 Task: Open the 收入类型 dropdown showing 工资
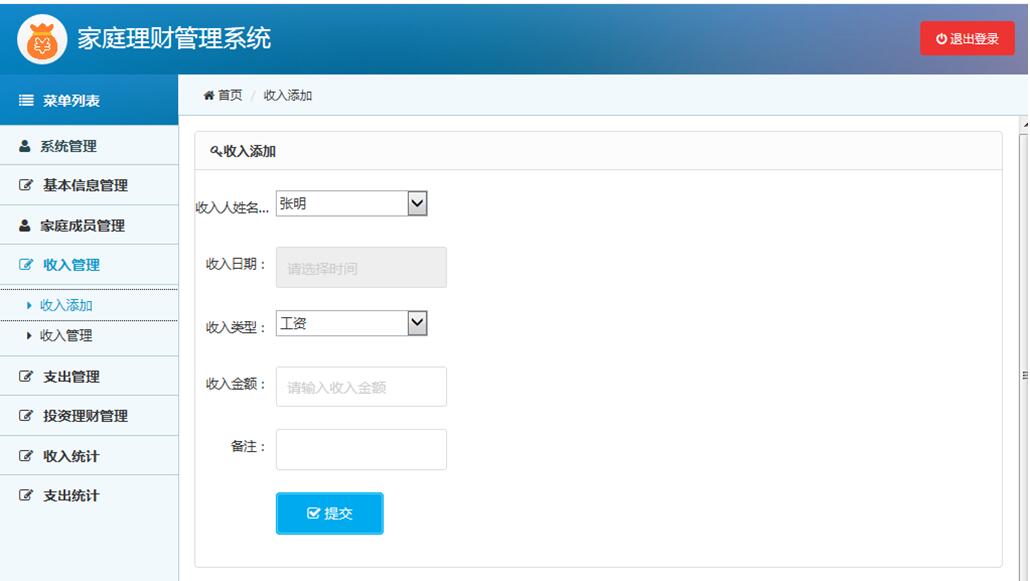(351, 323)
